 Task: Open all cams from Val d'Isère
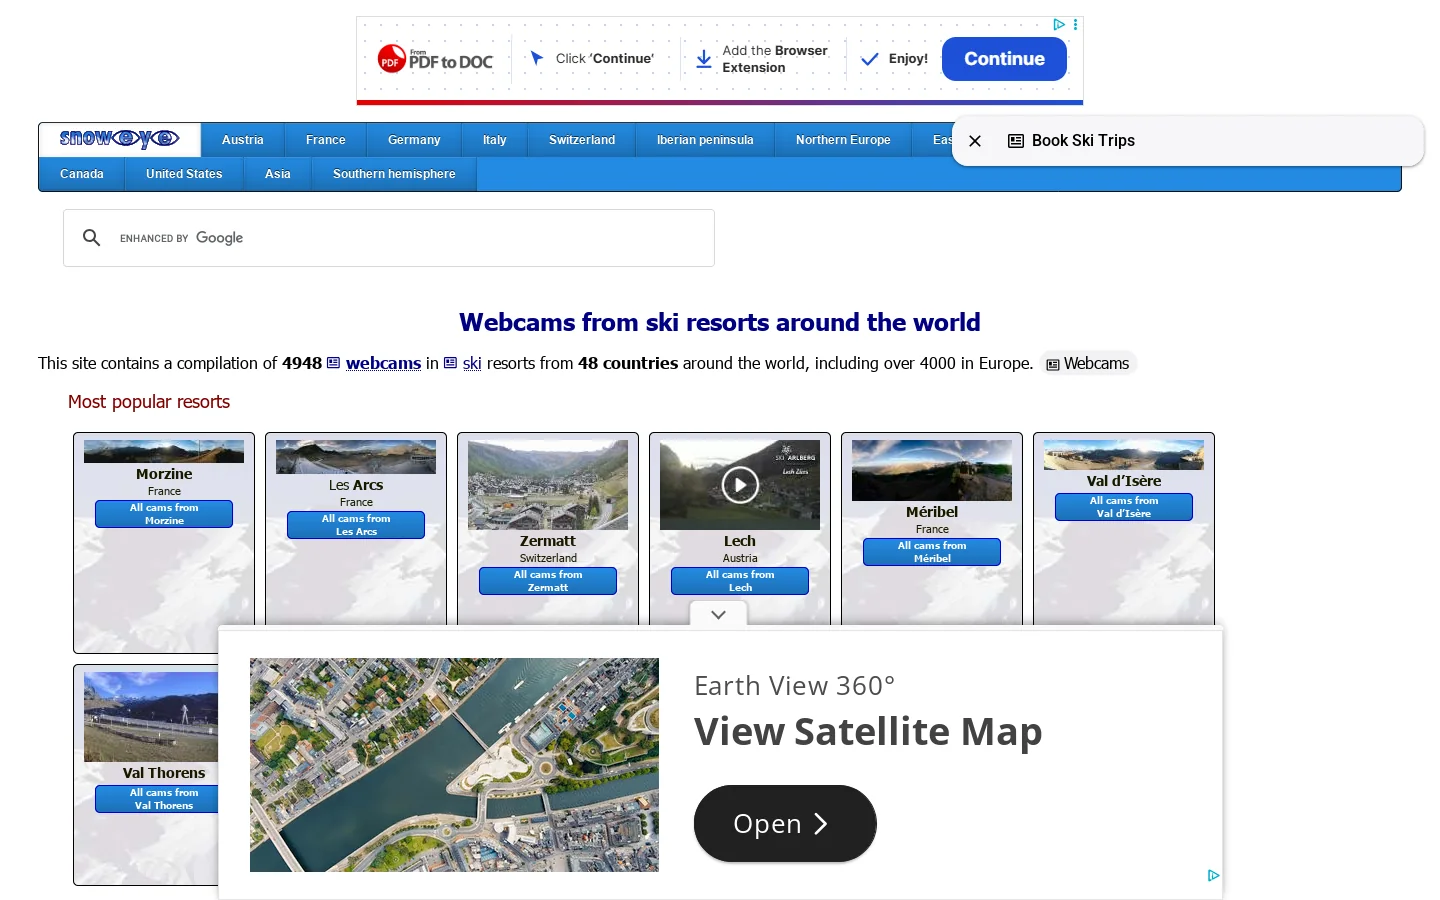1124,507
